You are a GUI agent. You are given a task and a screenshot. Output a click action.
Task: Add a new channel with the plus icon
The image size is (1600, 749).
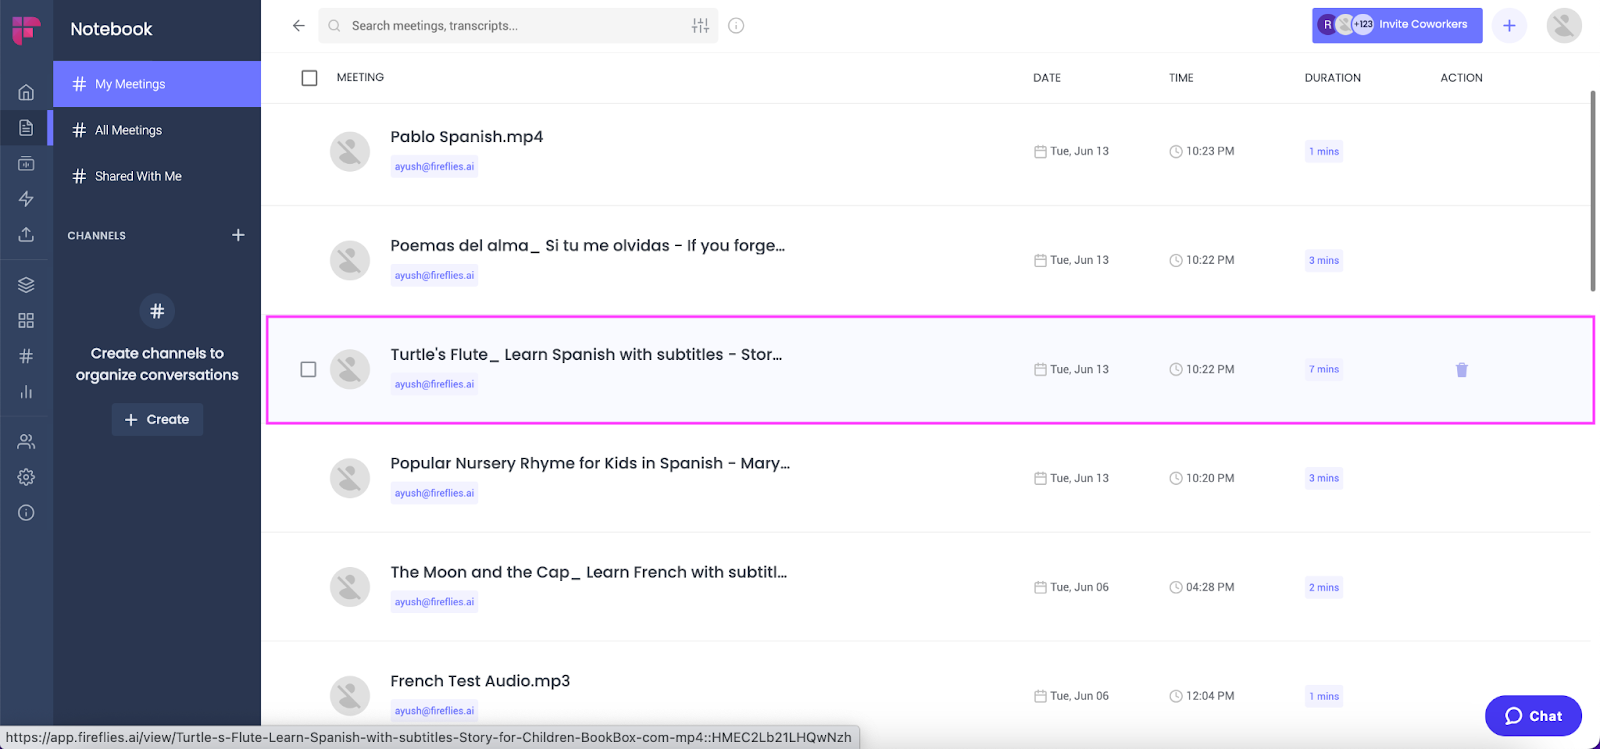pyautogui.click(x=238, y=235)
